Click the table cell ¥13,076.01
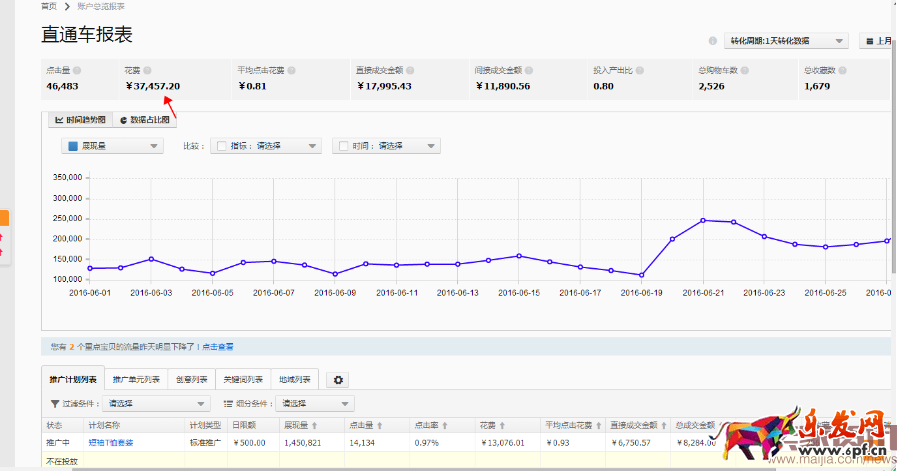 502,443
